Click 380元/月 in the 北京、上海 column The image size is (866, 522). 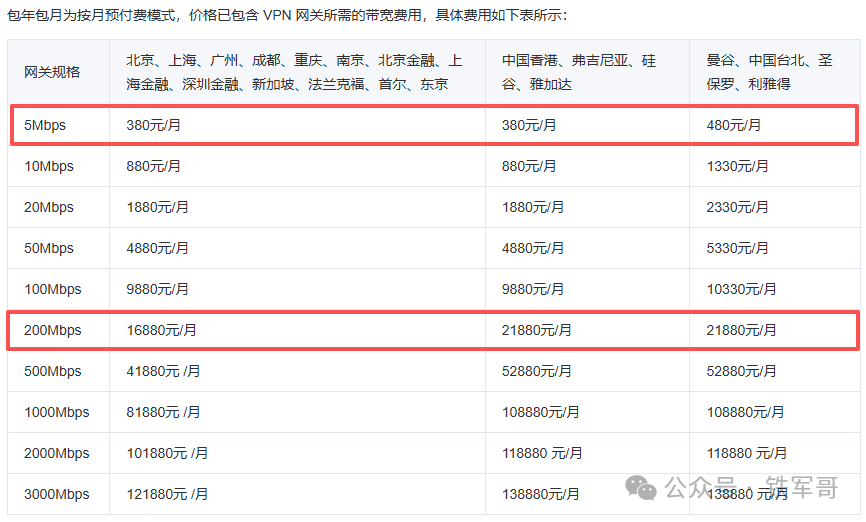click(154, 125)
